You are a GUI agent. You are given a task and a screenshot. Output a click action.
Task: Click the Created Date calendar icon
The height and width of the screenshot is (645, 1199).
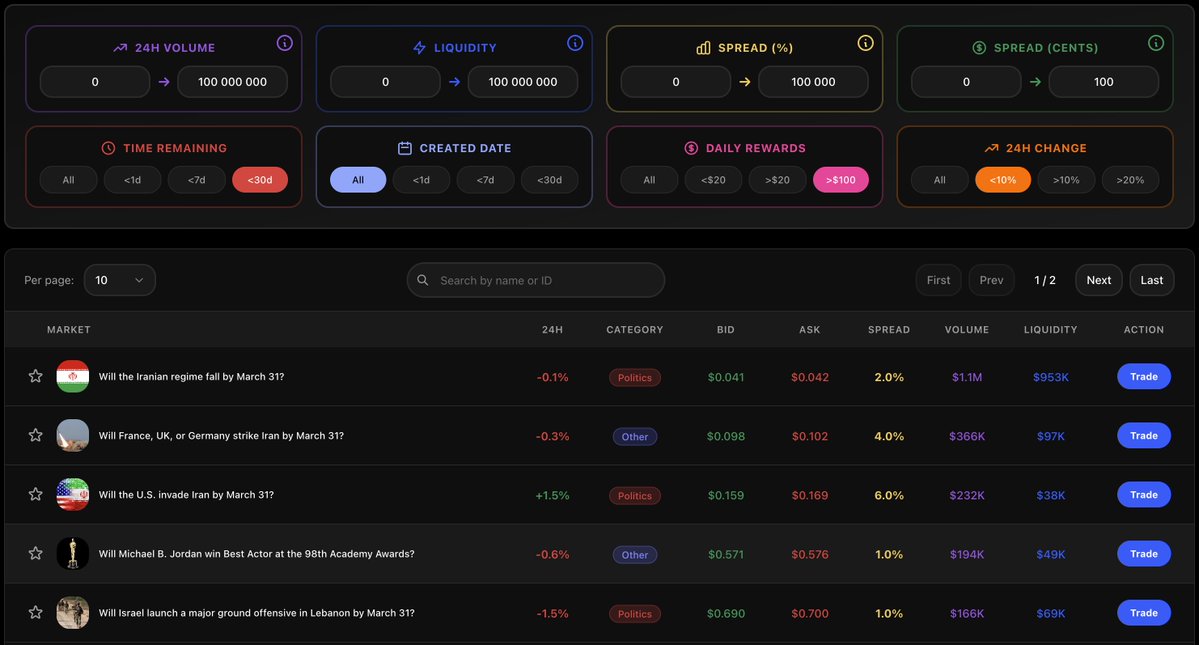(x=405, y=148)
